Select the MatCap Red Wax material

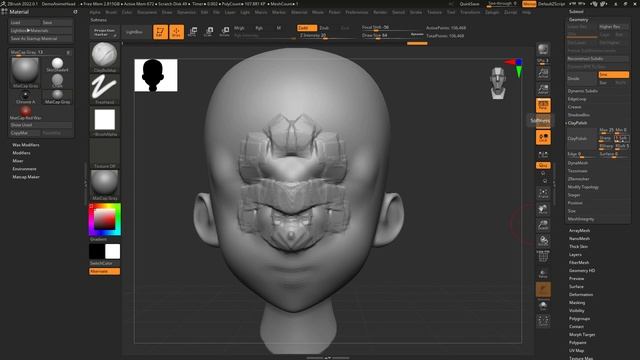click(25, 113)
